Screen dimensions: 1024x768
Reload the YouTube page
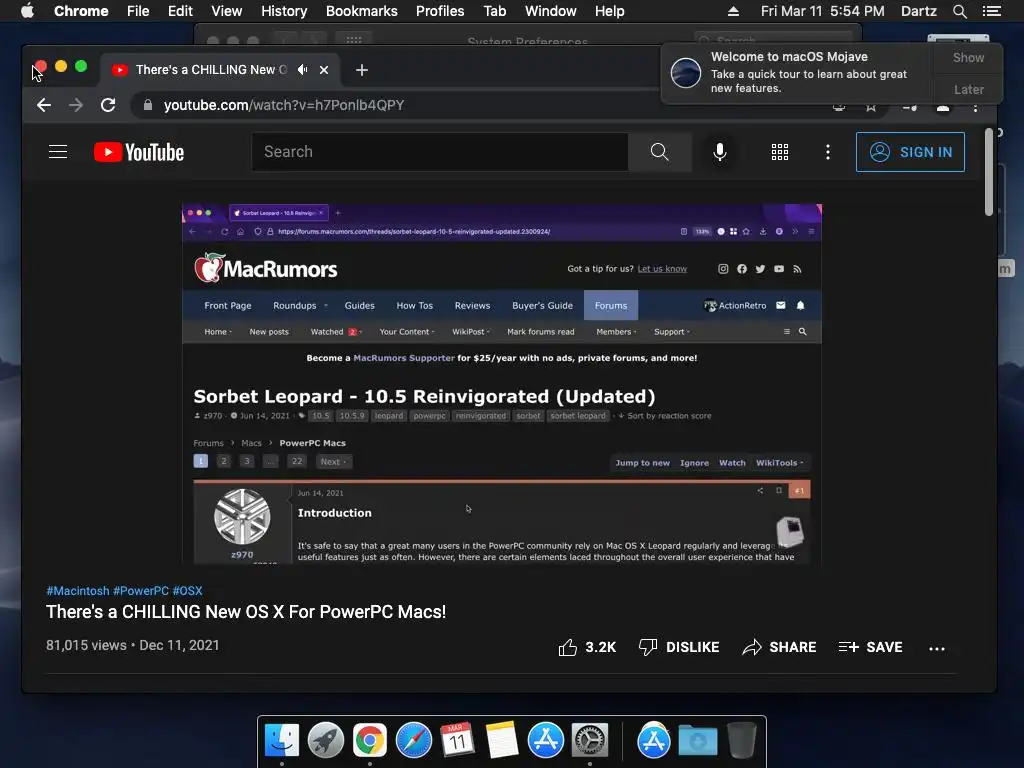pyautogui.click(x=108, y=105)
